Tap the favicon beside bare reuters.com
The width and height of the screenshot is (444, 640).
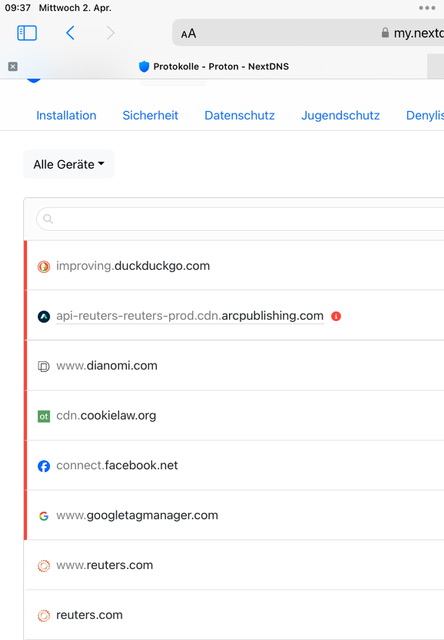(44, 616)
